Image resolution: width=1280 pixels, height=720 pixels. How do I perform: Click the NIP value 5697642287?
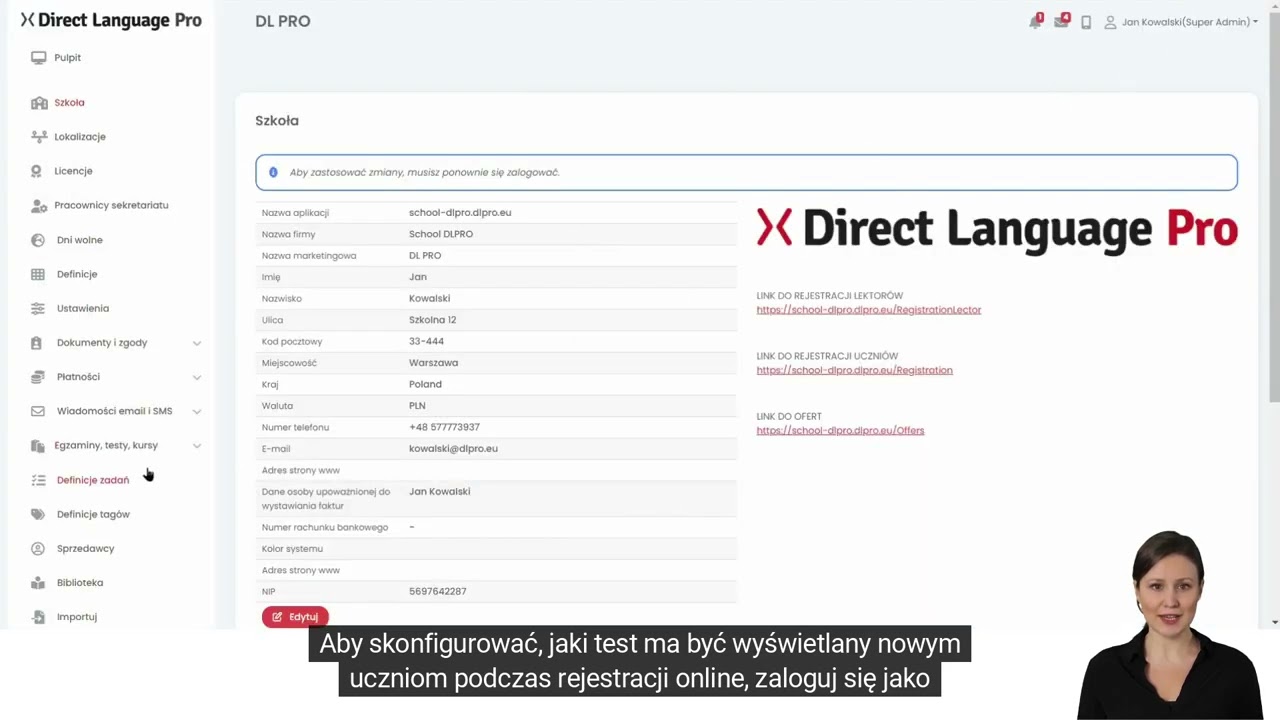tap(437, 592)
